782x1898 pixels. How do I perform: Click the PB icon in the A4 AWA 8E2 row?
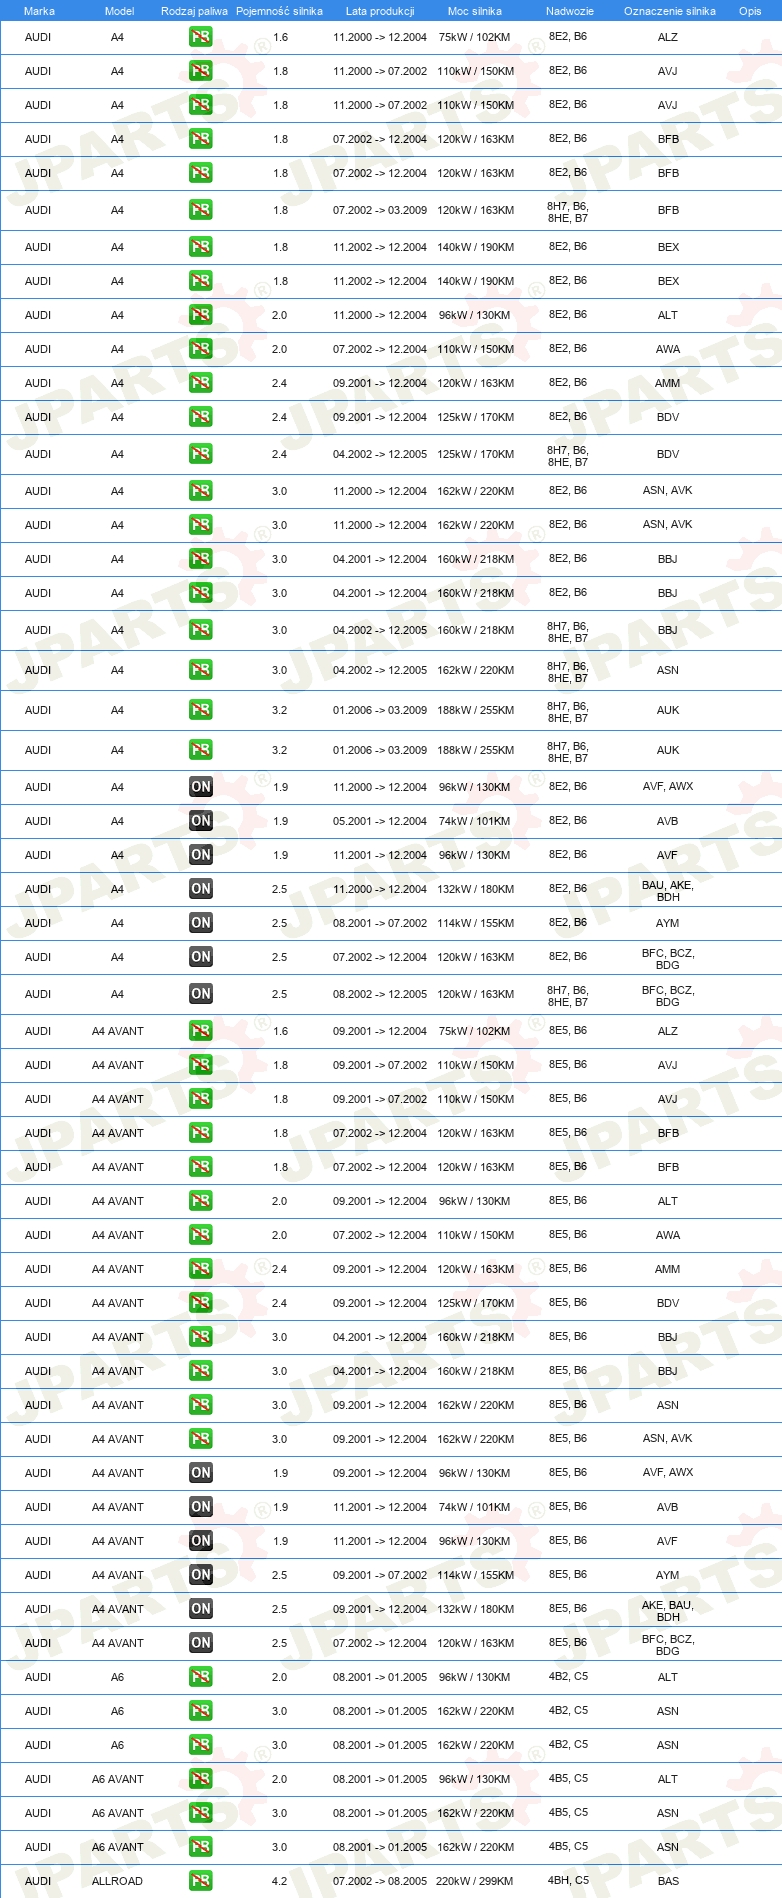(x=201, y=349)
